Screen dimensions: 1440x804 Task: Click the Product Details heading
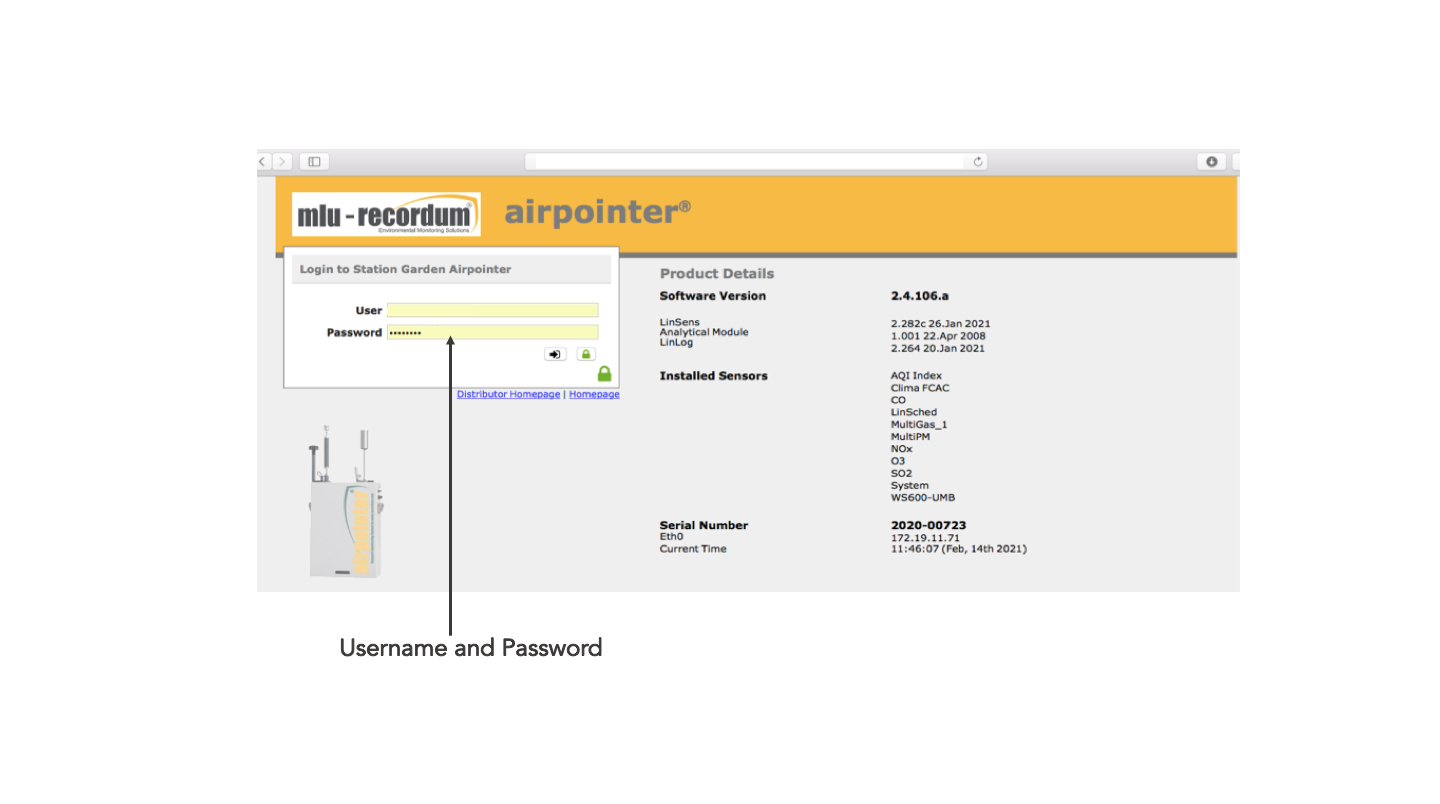coord(716,273)
